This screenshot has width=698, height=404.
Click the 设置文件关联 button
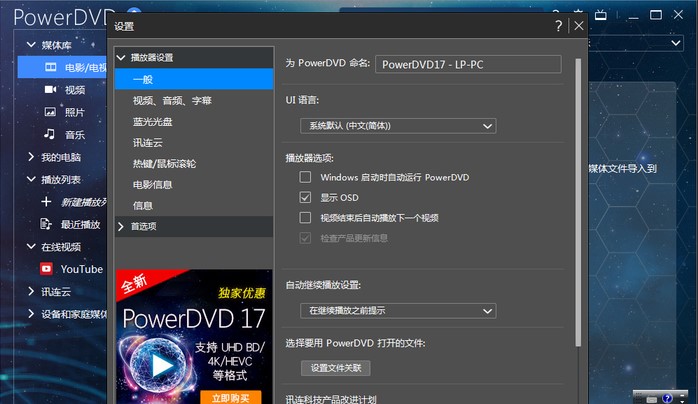(x=336, y=368)
